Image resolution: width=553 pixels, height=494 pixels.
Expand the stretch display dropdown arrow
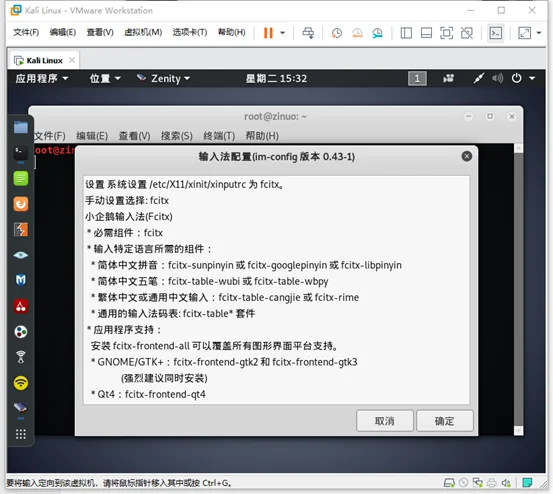[x=539, y=33]
